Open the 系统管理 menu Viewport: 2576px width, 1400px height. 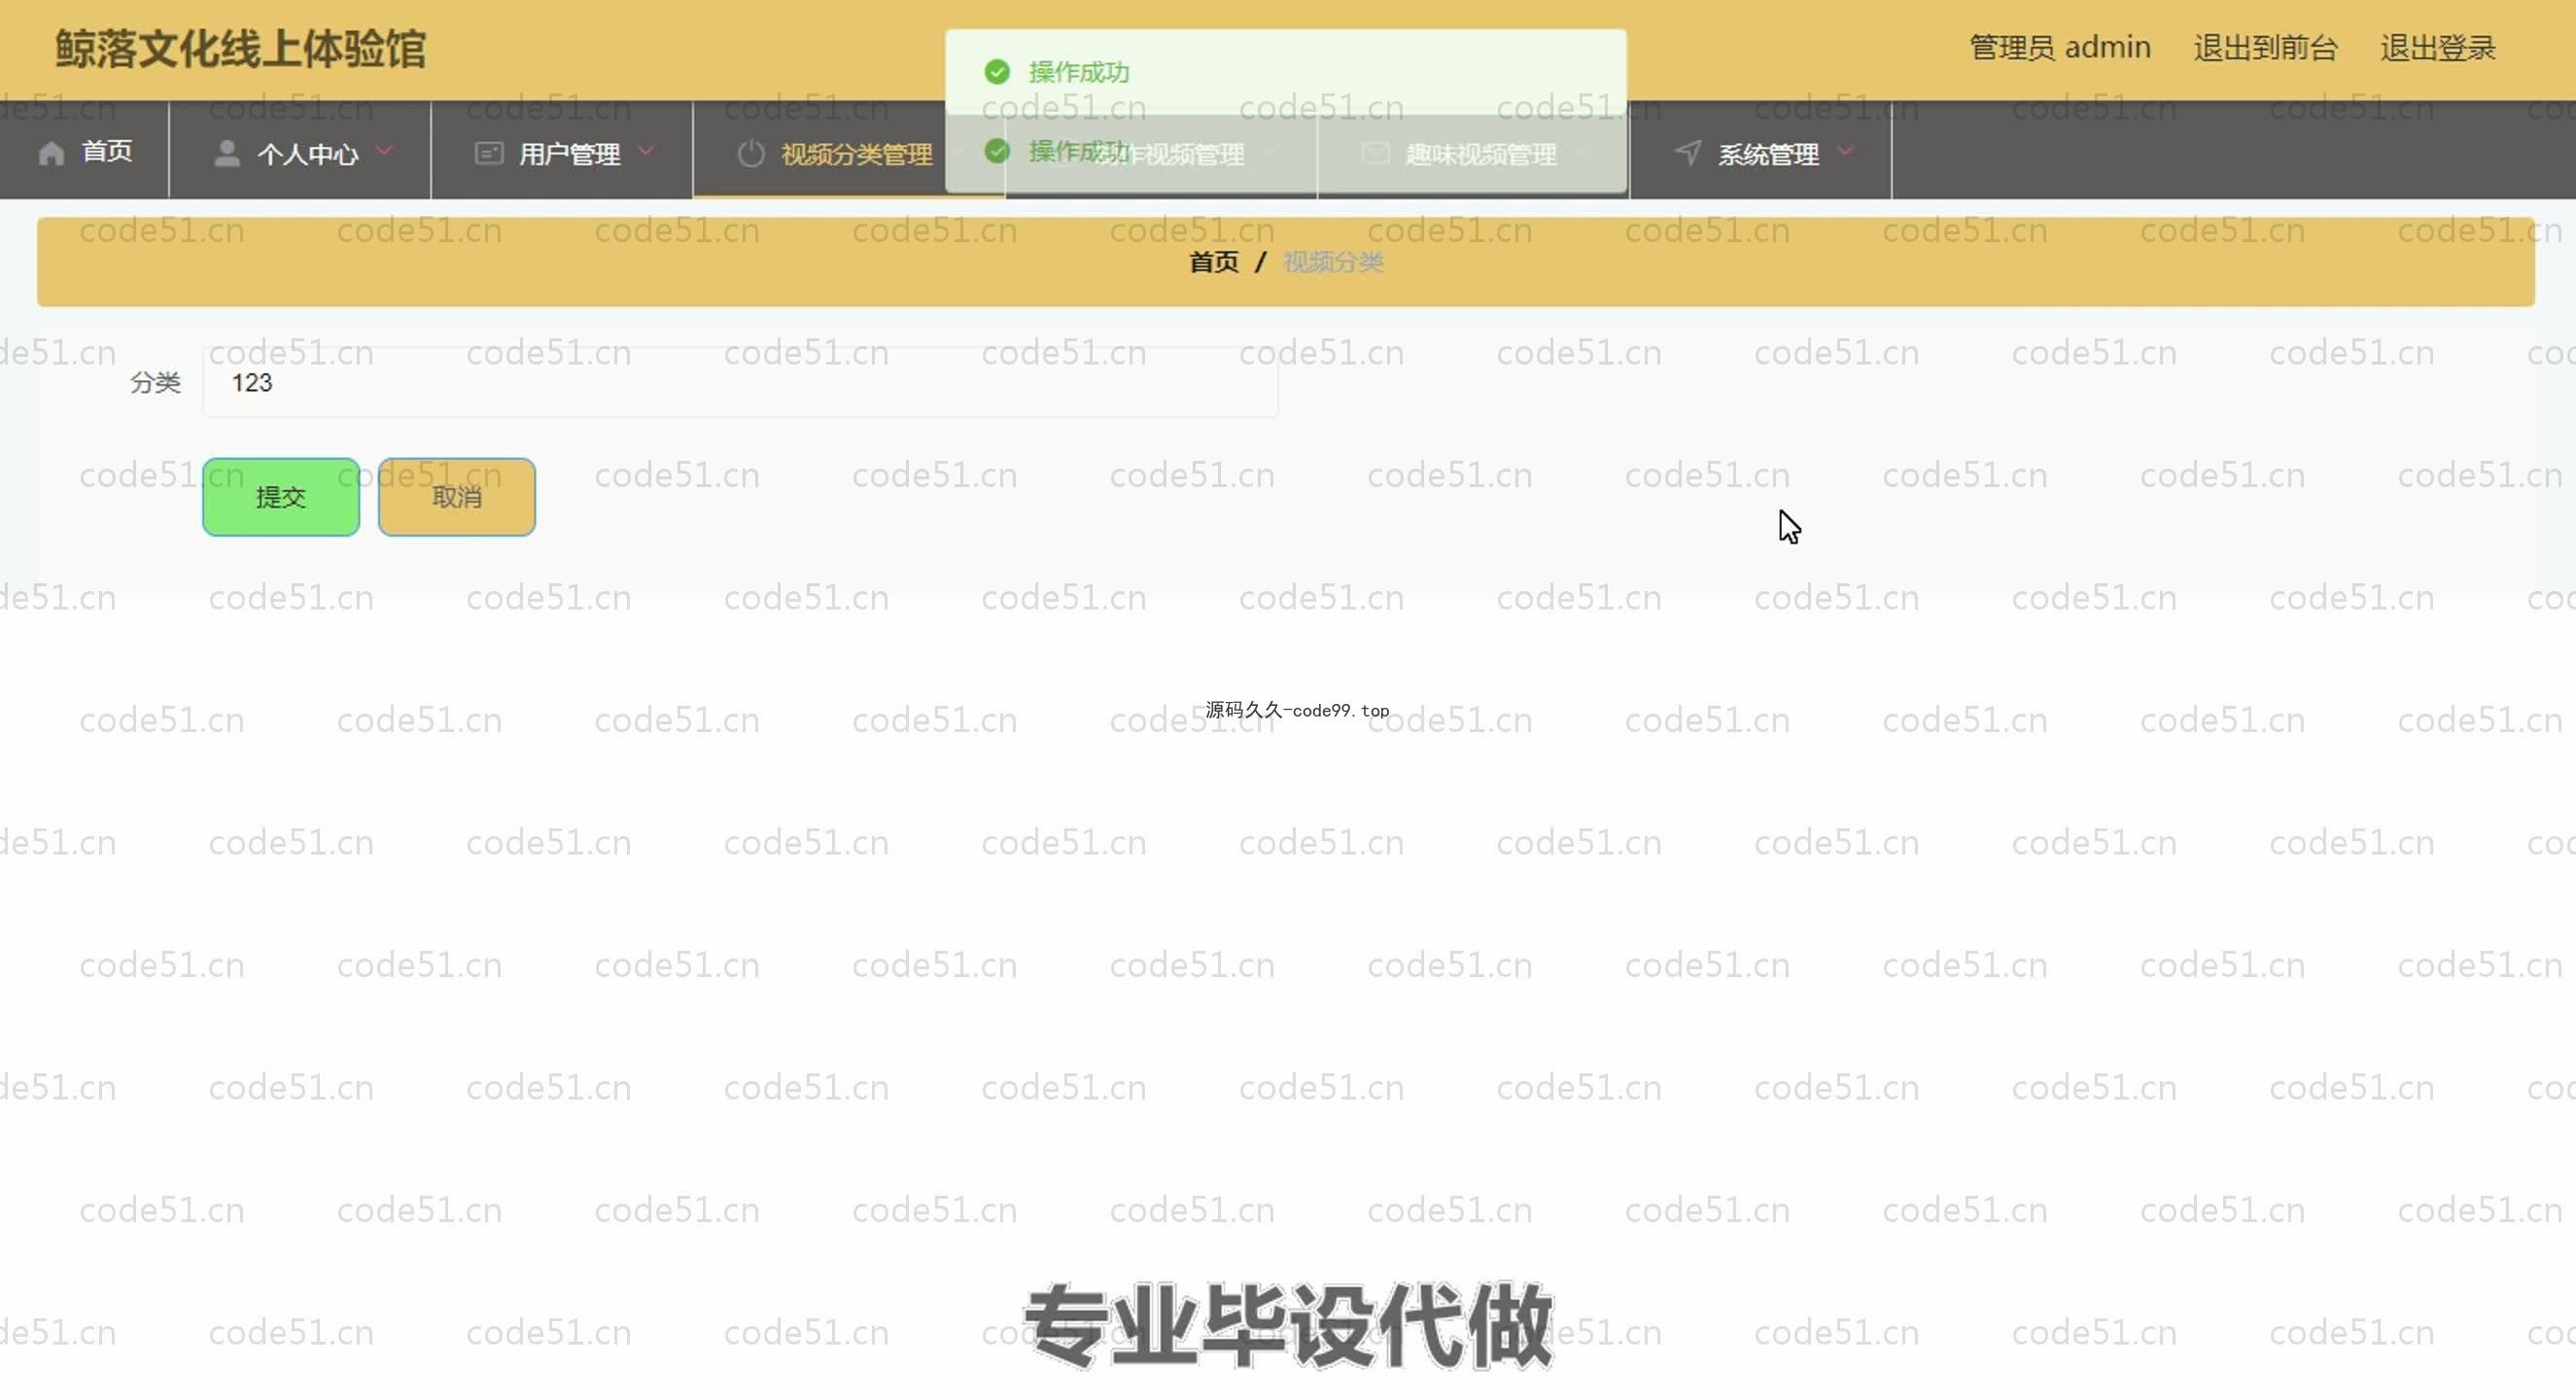1761,150
